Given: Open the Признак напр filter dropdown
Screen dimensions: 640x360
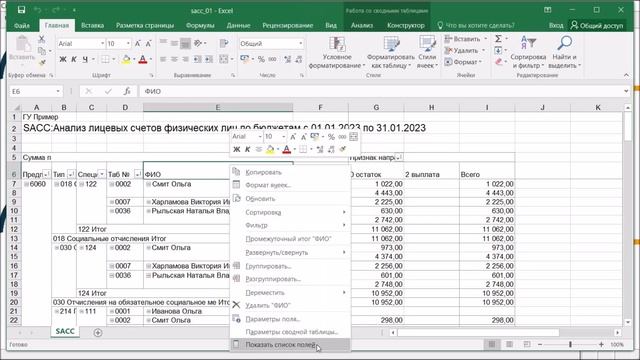Looking at the screenshot, I should pyautogui.click(x=399, y=157).
